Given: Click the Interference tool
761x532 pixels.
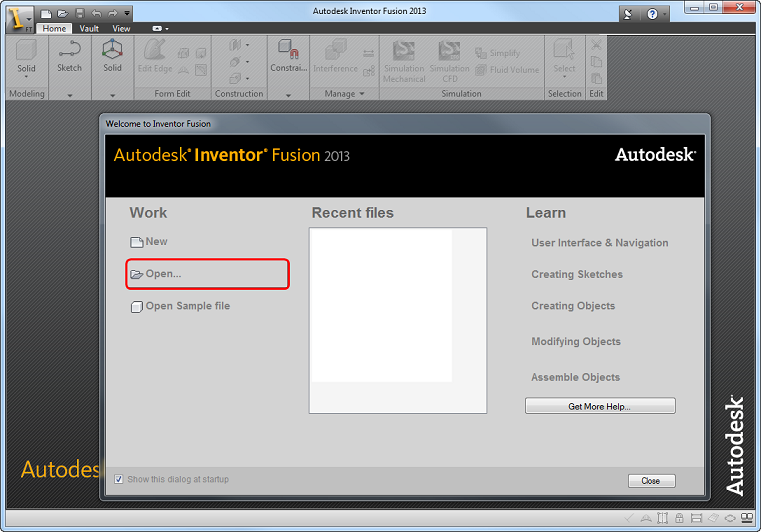Looking at the screenshot, I should 335,56.
